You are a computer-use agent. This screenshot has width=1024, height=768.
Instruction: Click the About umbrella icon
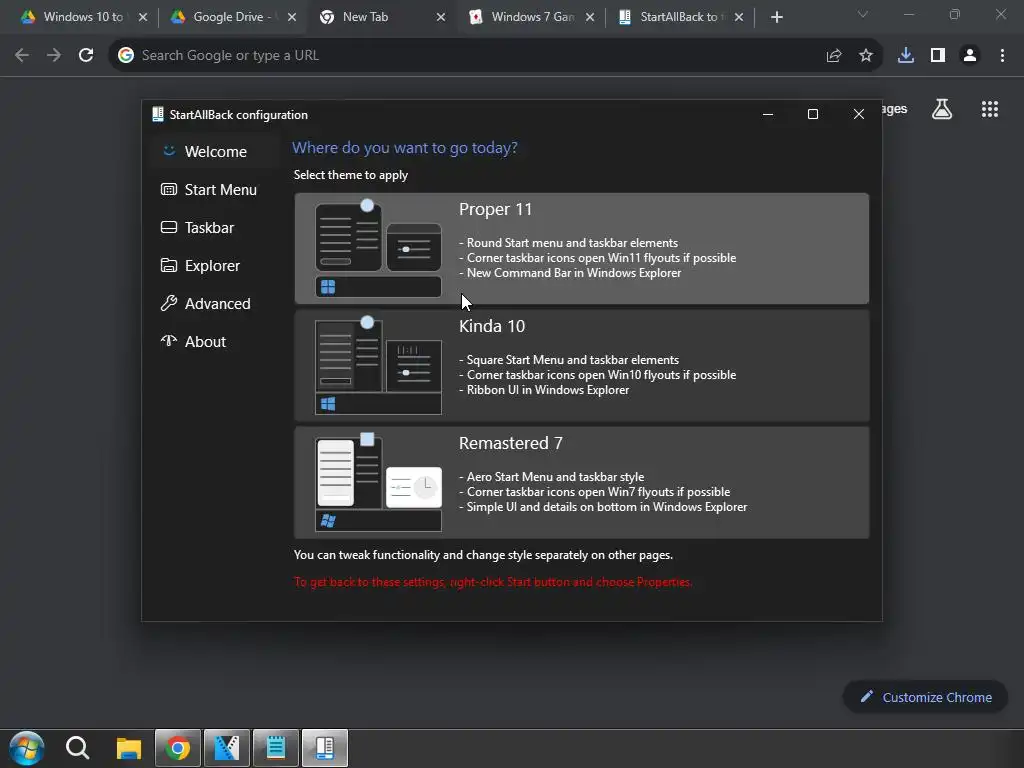(168, 340)
